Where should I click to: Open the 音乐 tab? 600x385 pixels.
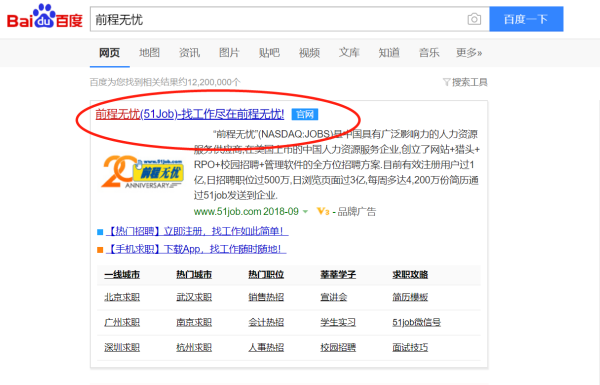pyautogui.click(x=429, y=52)
